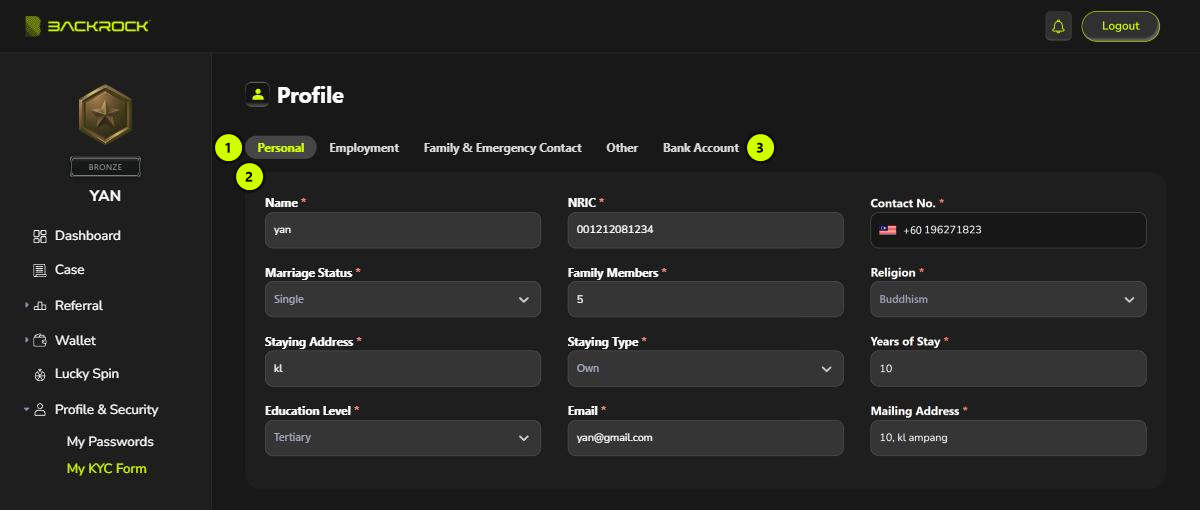
Task: Click the Email input field
Action: (706, 438)
